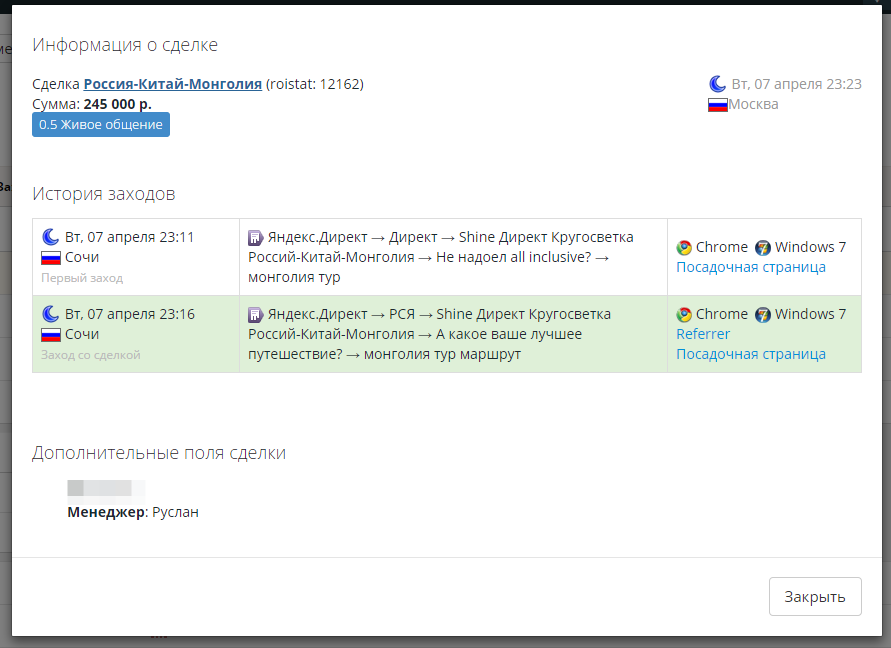The image size is (891, 648).
Task: Click the Дополнительные поля сделки heading
Action: [159, 453]
